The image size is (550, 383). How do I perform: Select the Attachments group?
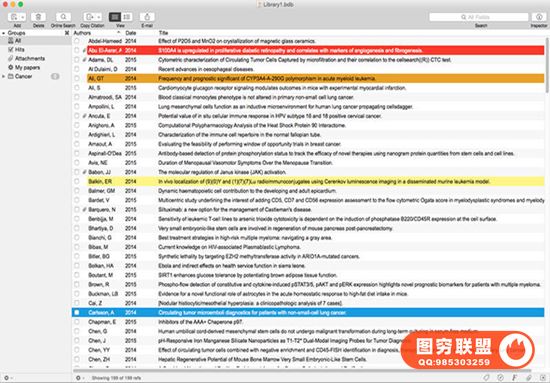pyautogui.click(x=35, y=58)
